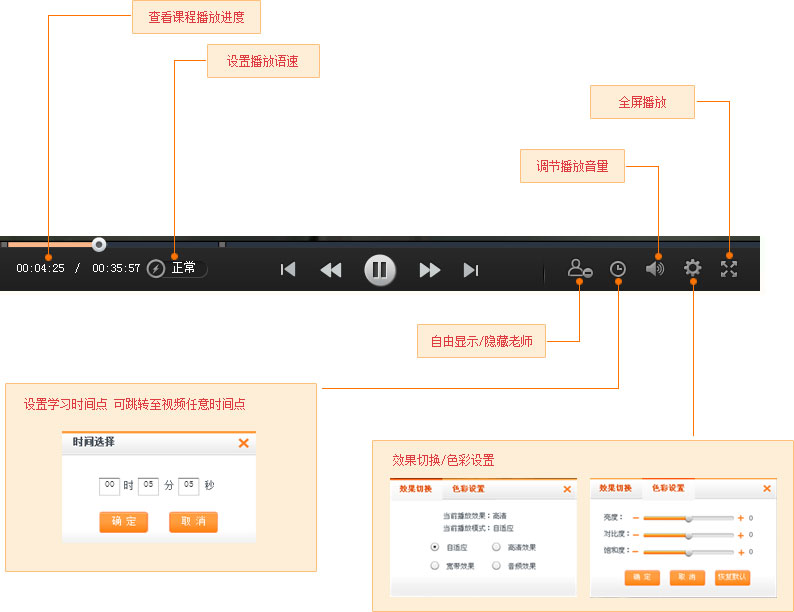Mute the volume speaker icon
794x612 pixels.
[655, 269]
